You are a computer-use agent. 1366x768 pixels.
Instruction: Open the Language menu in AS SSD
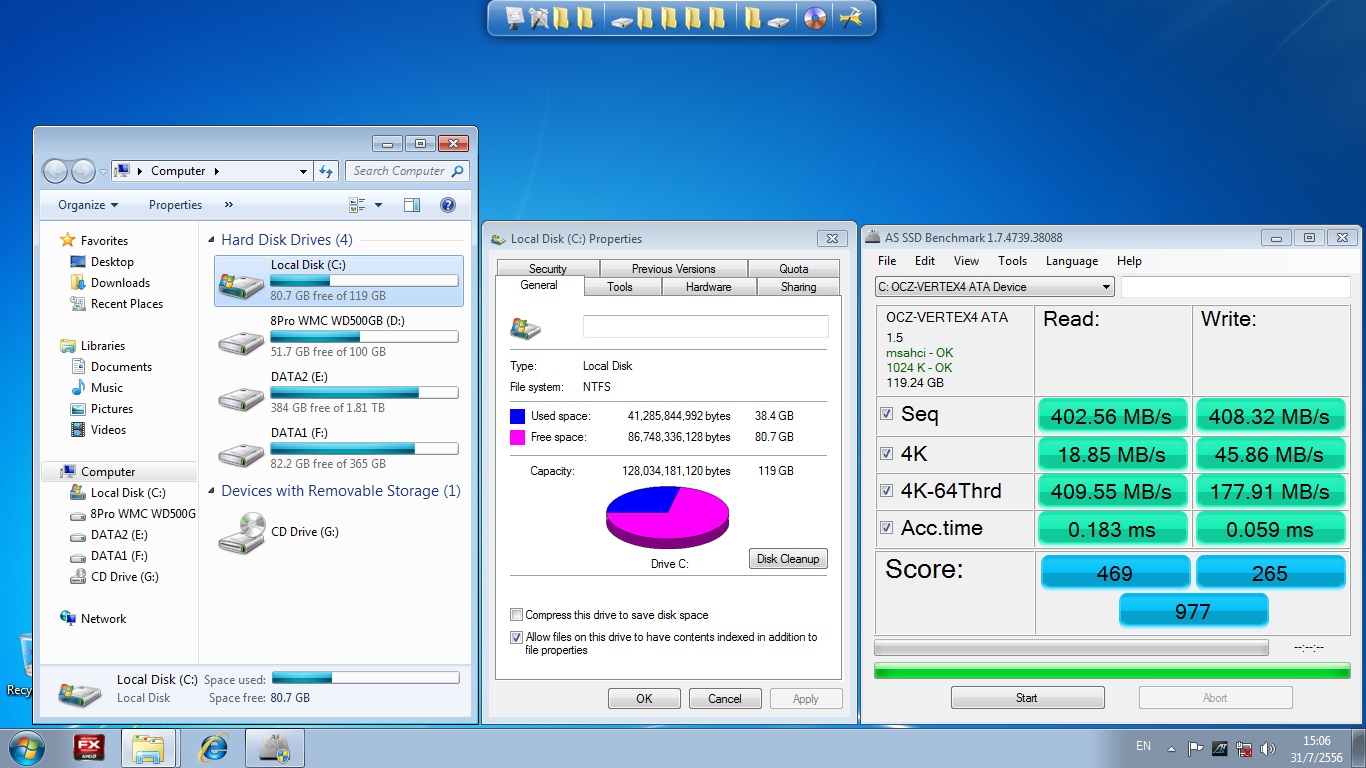pos(1071,261)
